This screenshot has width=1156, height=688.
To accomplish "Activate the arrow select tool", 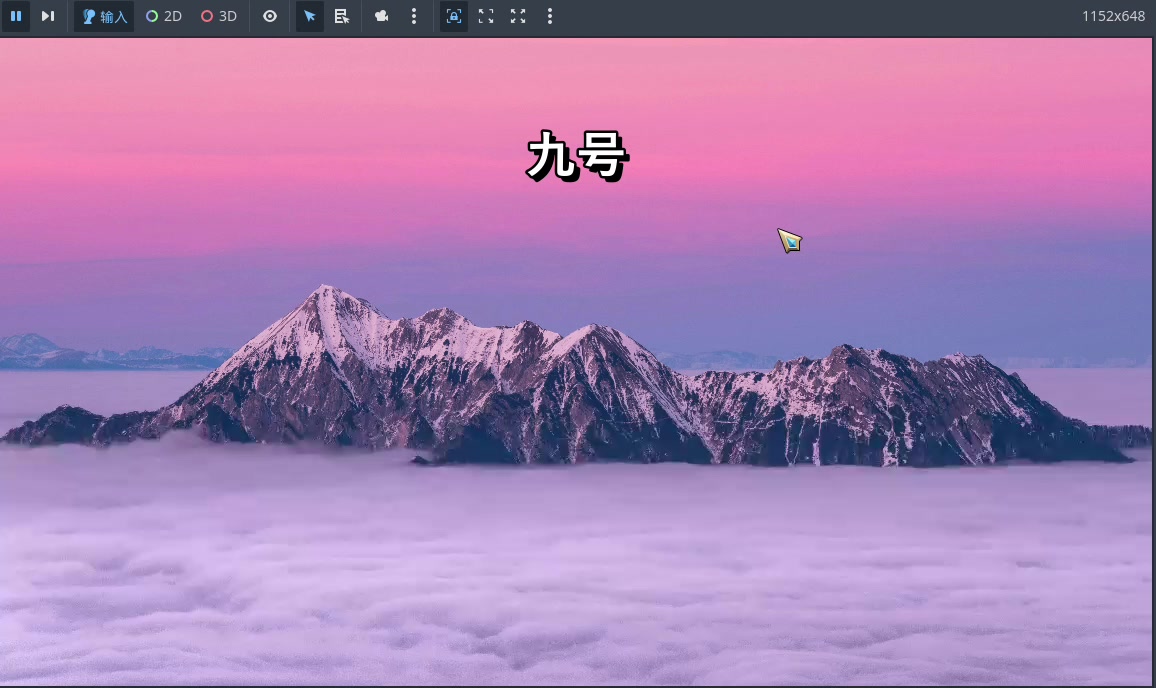I will pyautogui.click(x=310, y=16).
